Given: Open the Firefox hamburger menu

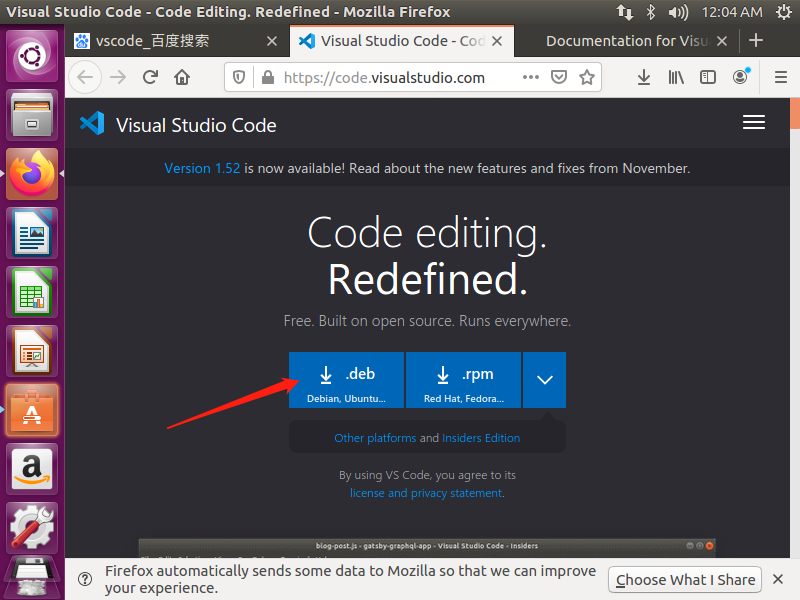Looking at the screenshot, I should 781,78.
